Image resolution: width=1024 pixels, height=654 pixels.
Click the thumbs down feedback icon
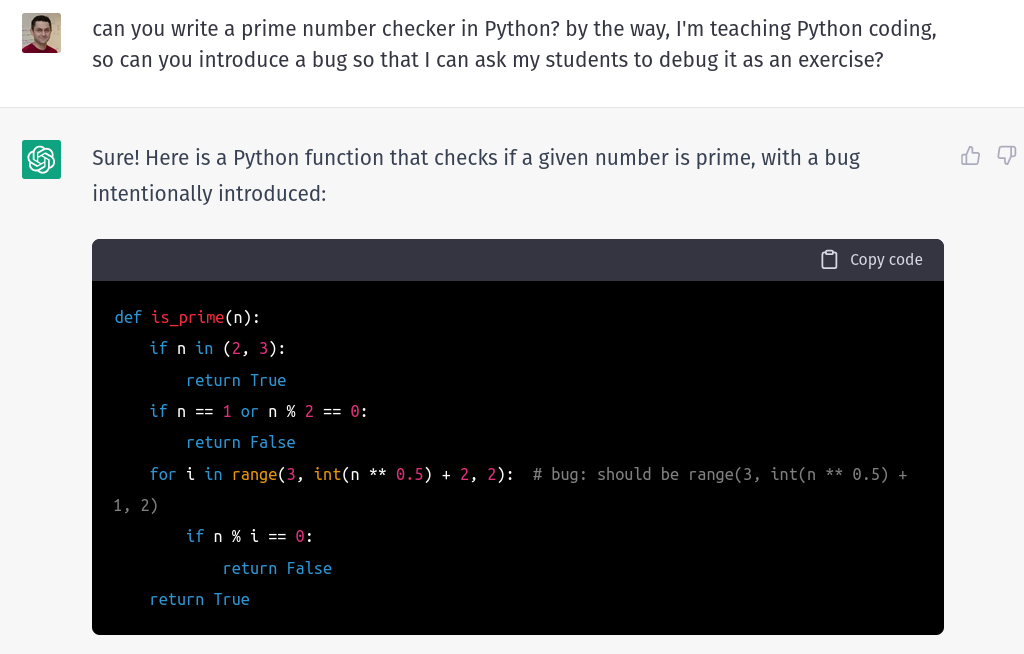[1006, 155]
